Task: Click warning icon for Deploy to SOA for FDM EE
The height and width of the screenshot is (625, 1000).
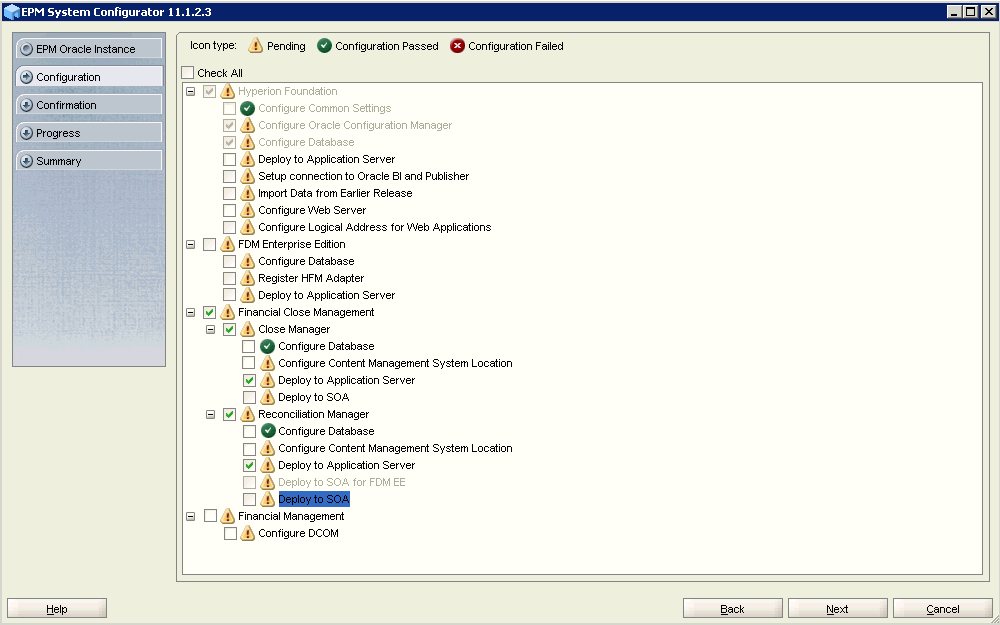Action: click(268, 482)
